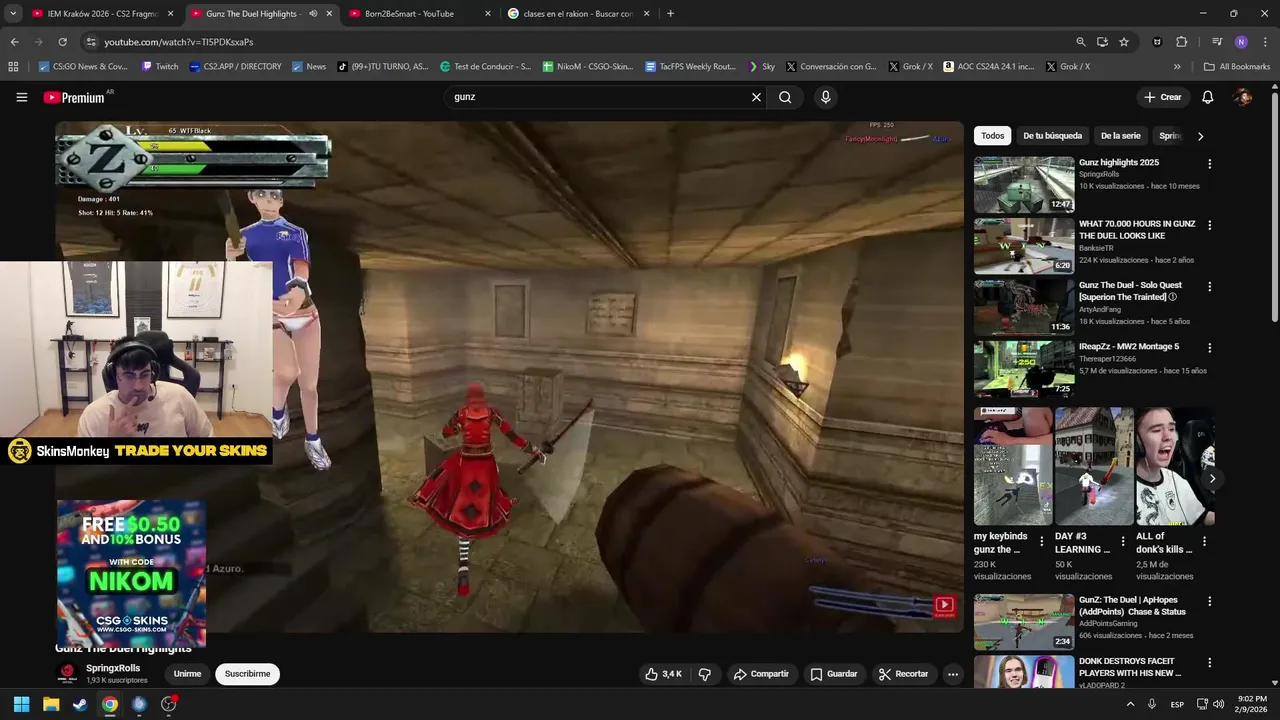The width and height of the screenshot is (1280, 720).
Task: Subscribe with the Suscribirme button
Action: (247, 674)
